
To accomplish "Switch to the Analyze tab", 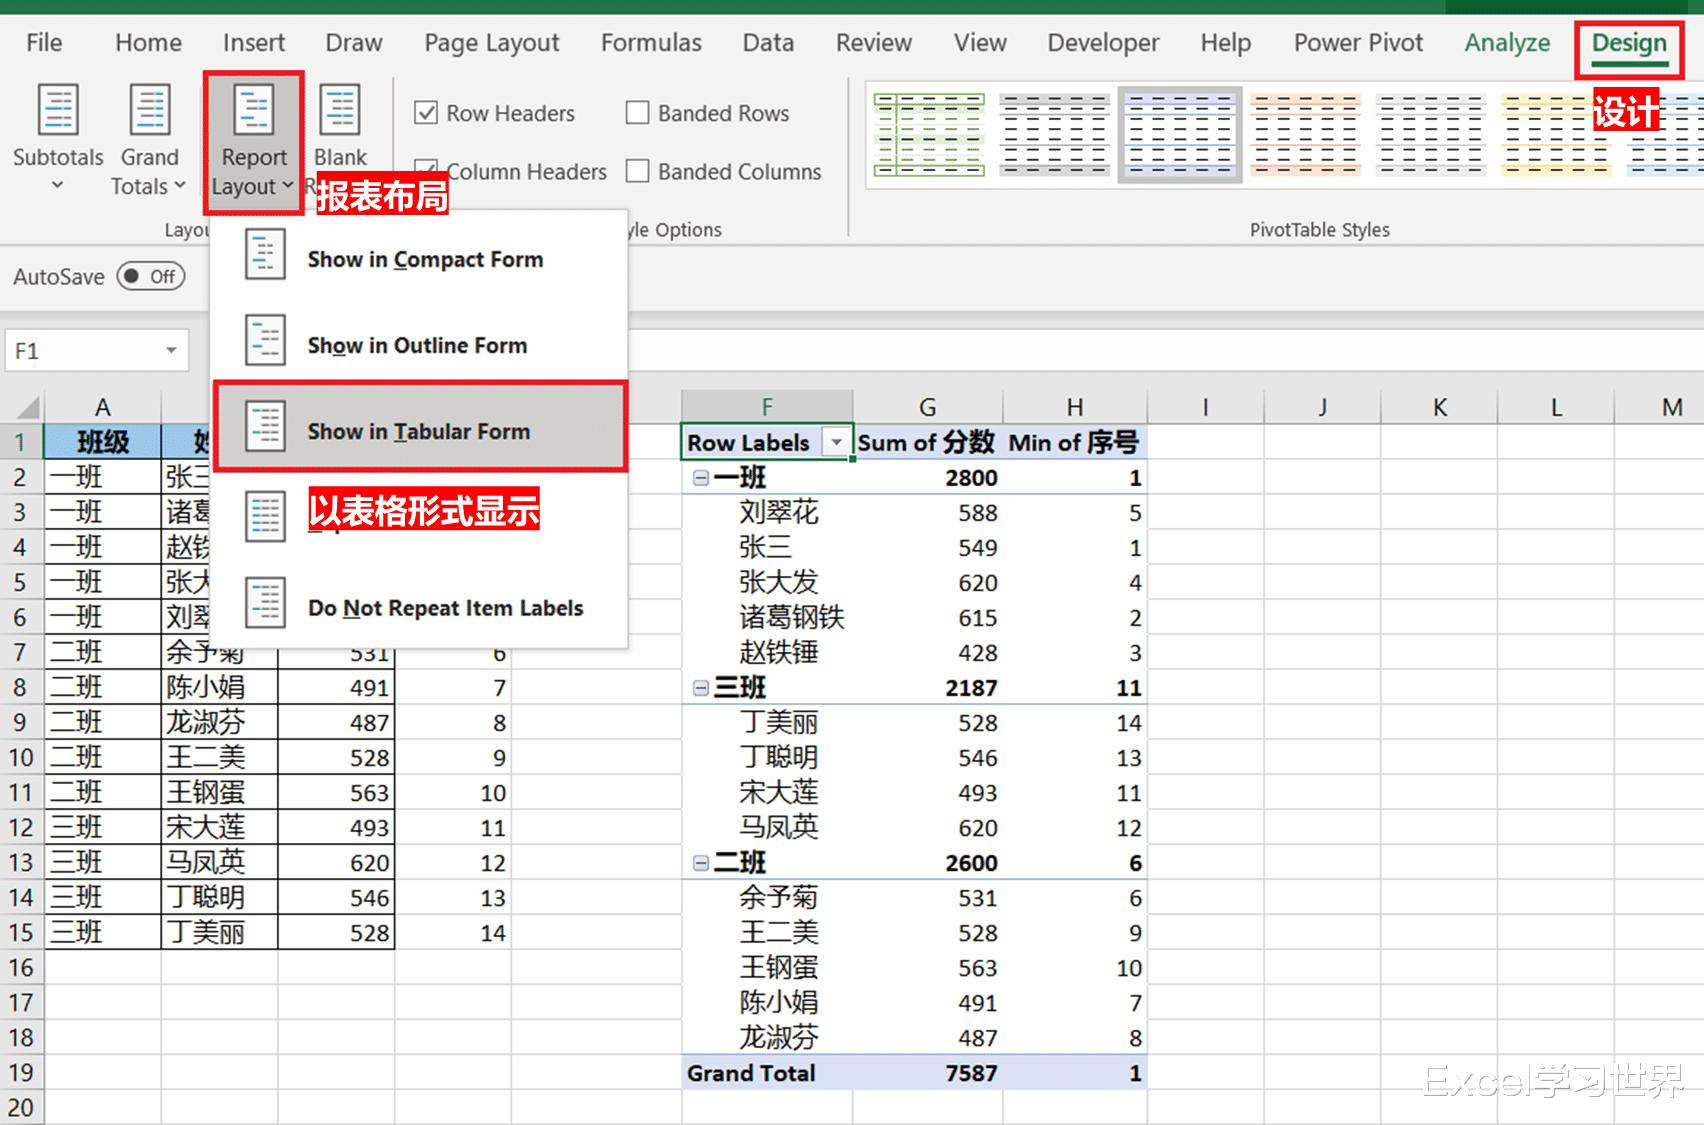I will pyautogui.click(x=1507, y=42).
